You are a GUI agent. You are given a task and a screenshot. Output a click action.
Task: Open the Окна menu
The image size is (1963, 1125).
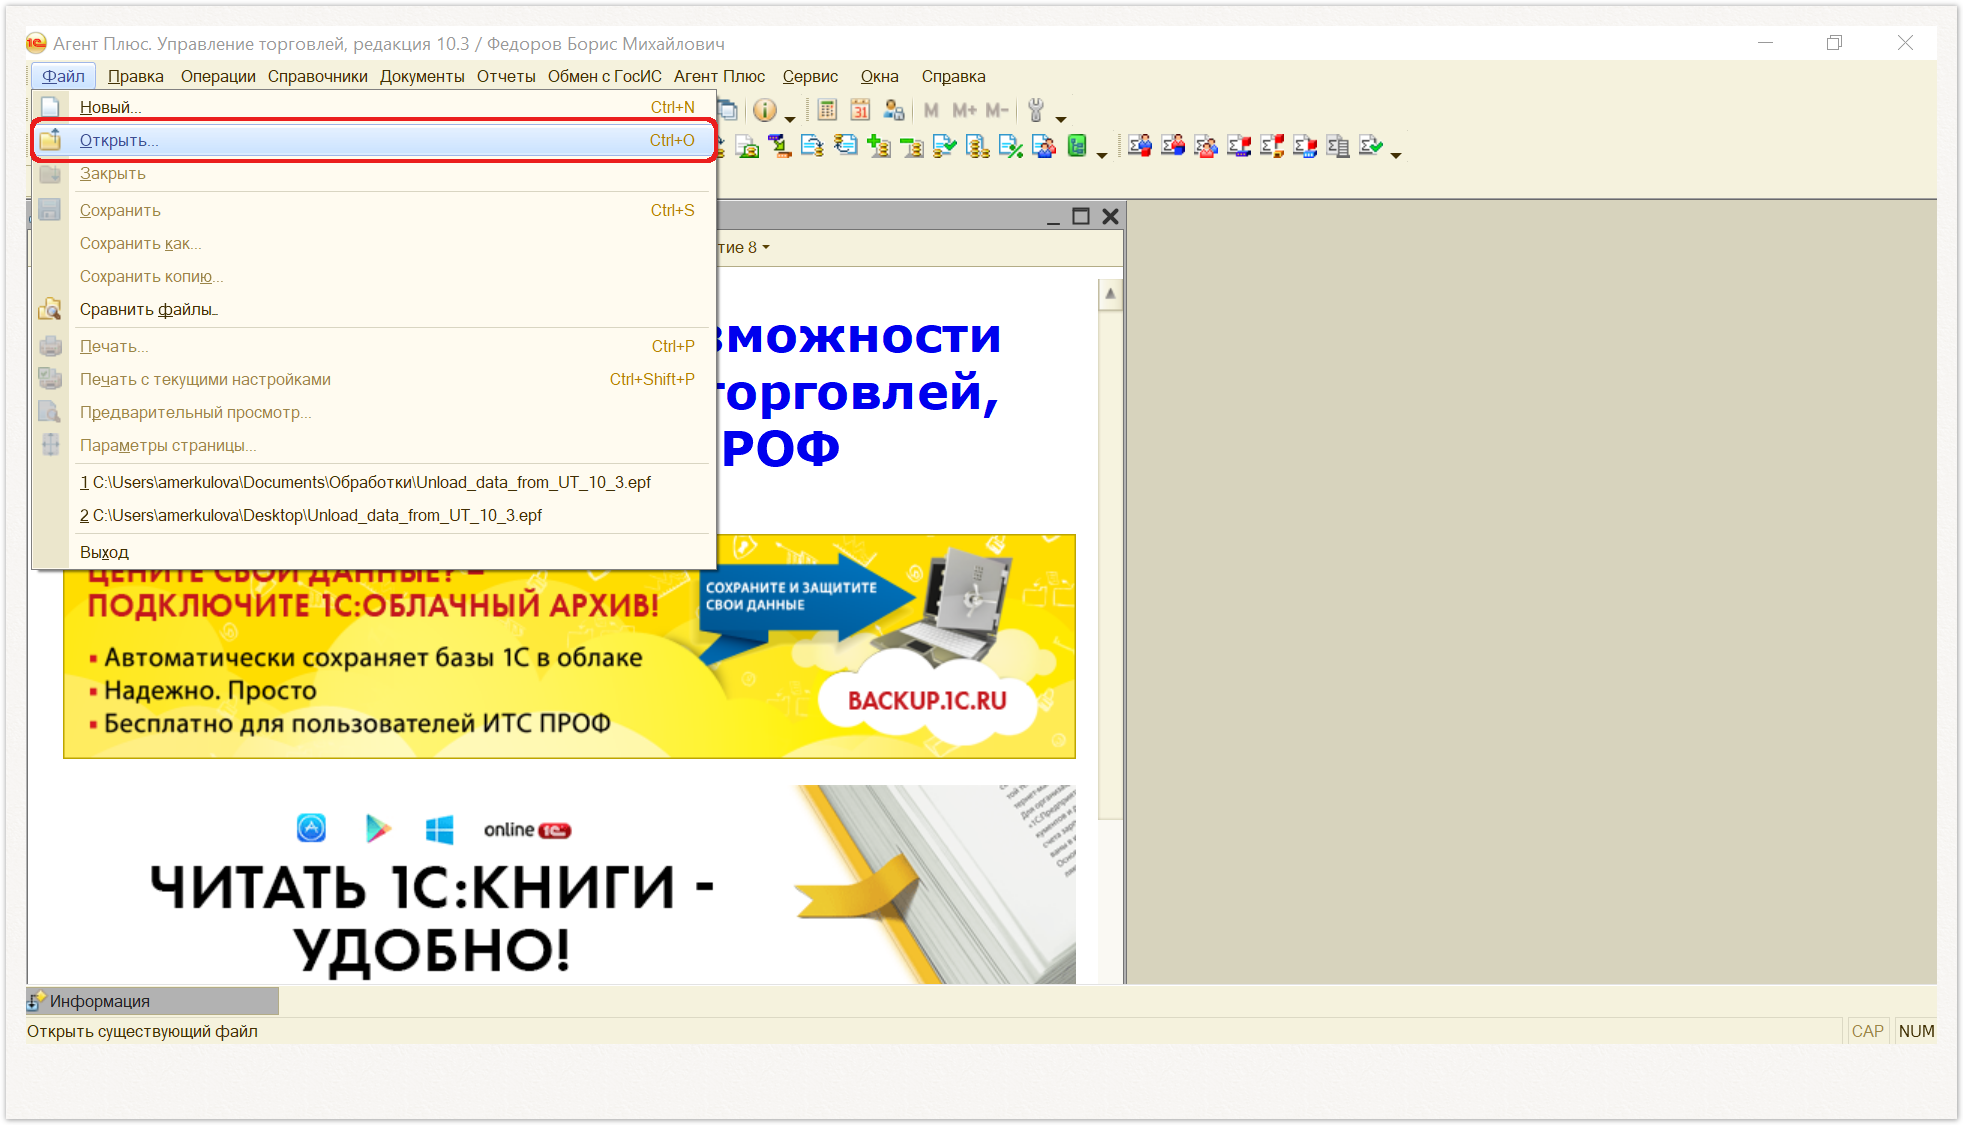click(x=879, y=76)
